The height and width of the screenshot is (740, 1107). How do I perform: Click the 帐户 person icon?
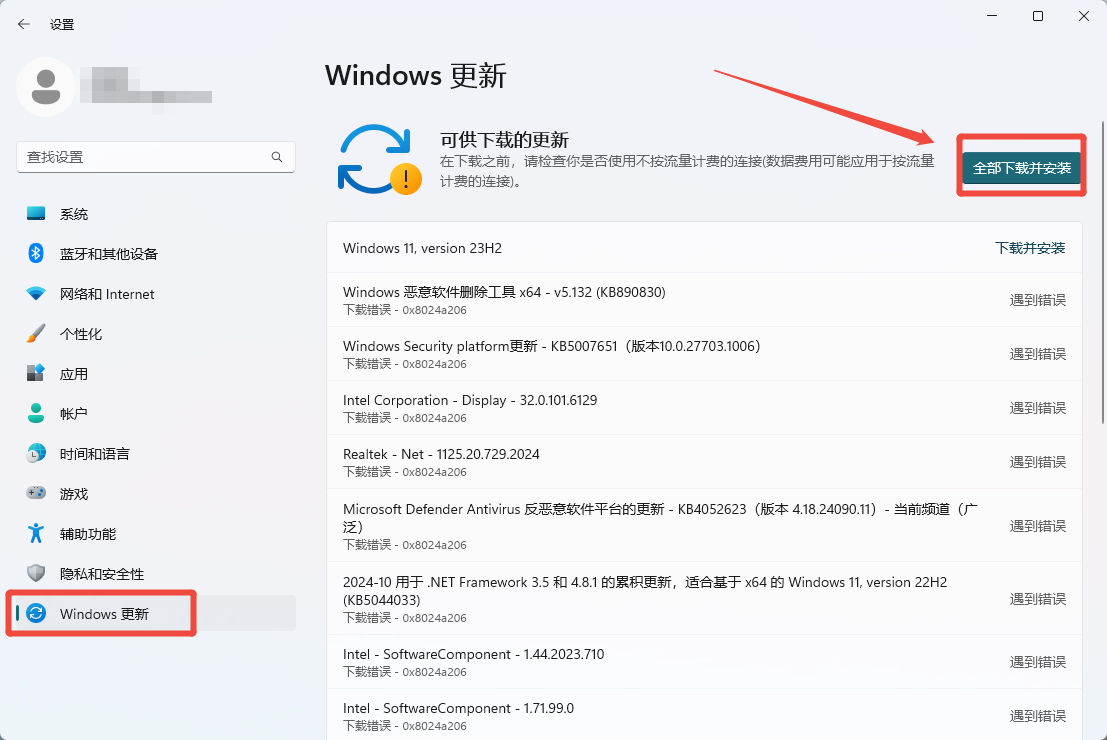tap(36, 413)
